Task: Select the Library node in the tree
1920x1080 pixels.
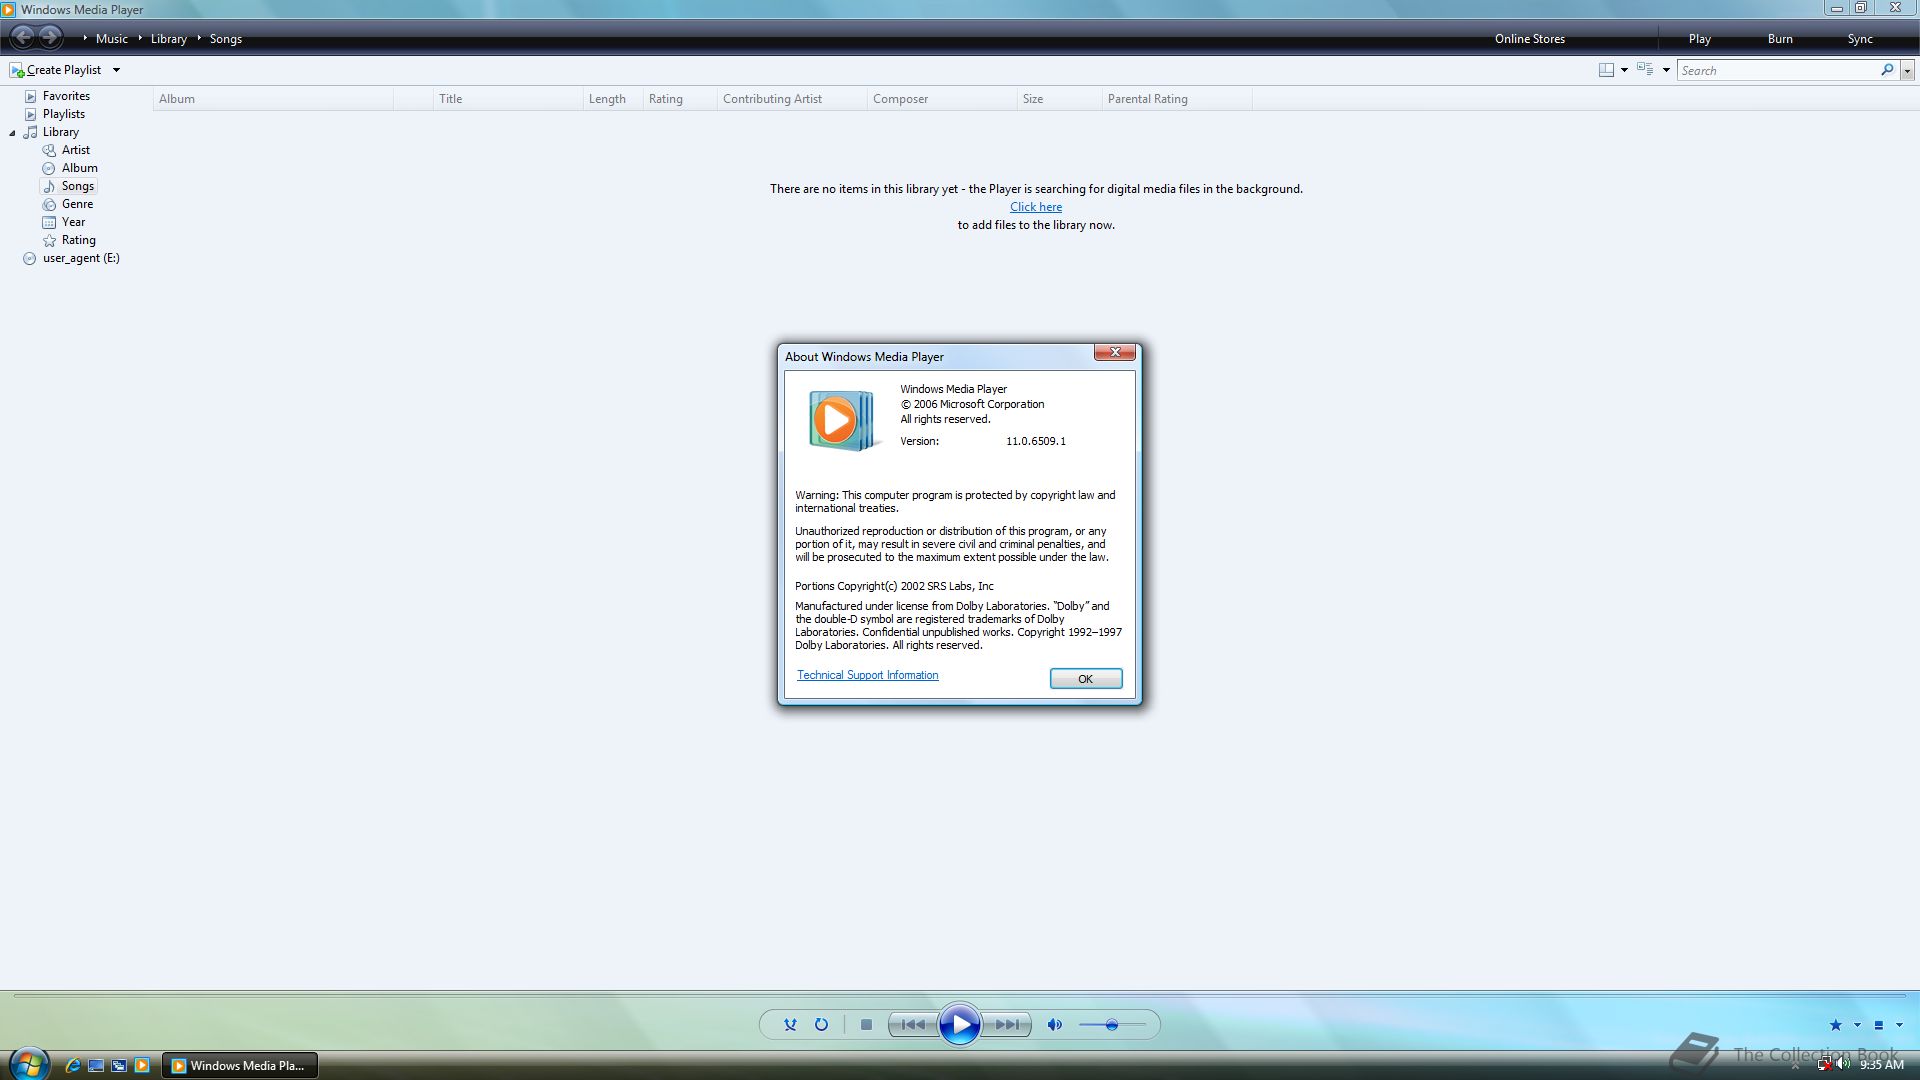Action: pos(60,132)
